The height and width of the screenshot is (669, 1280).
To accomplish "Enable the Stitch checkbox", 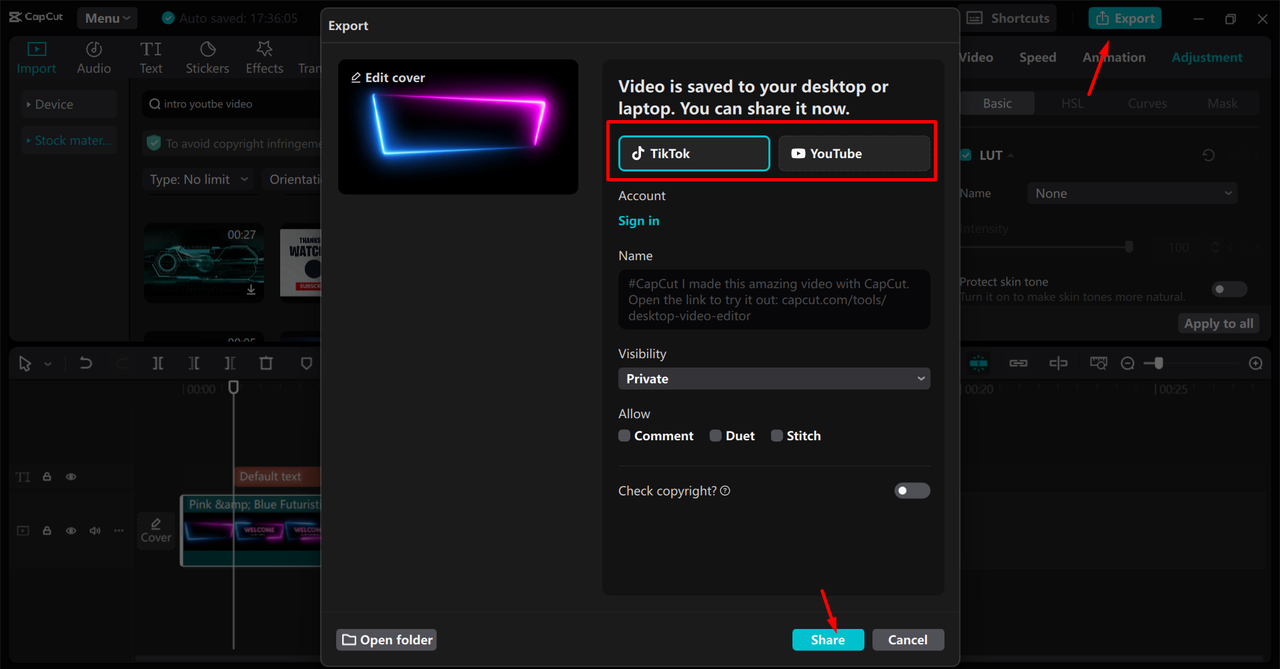I will (x=777, y=436).
